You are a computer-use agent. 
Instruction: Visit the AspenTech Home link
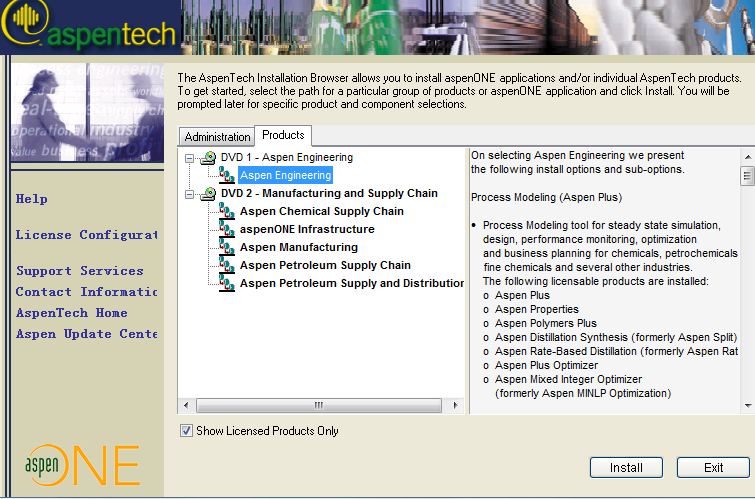(x=72, y=313)
